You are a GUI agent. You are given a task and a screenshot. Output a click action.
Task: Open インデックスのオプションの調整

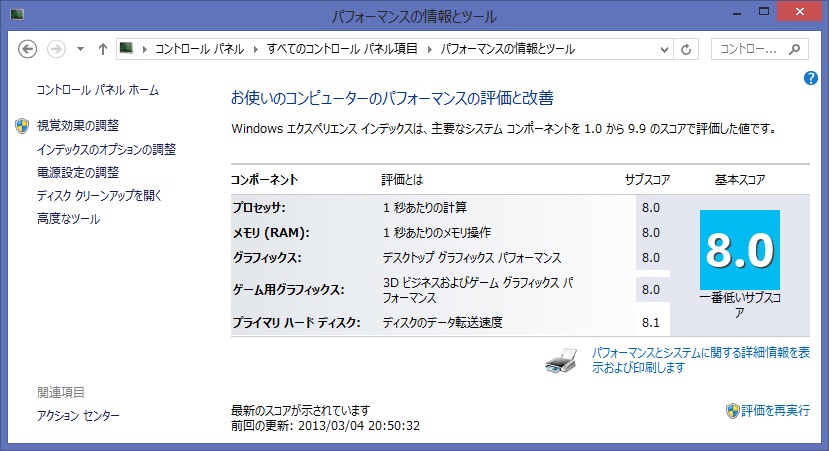[106, 149]
